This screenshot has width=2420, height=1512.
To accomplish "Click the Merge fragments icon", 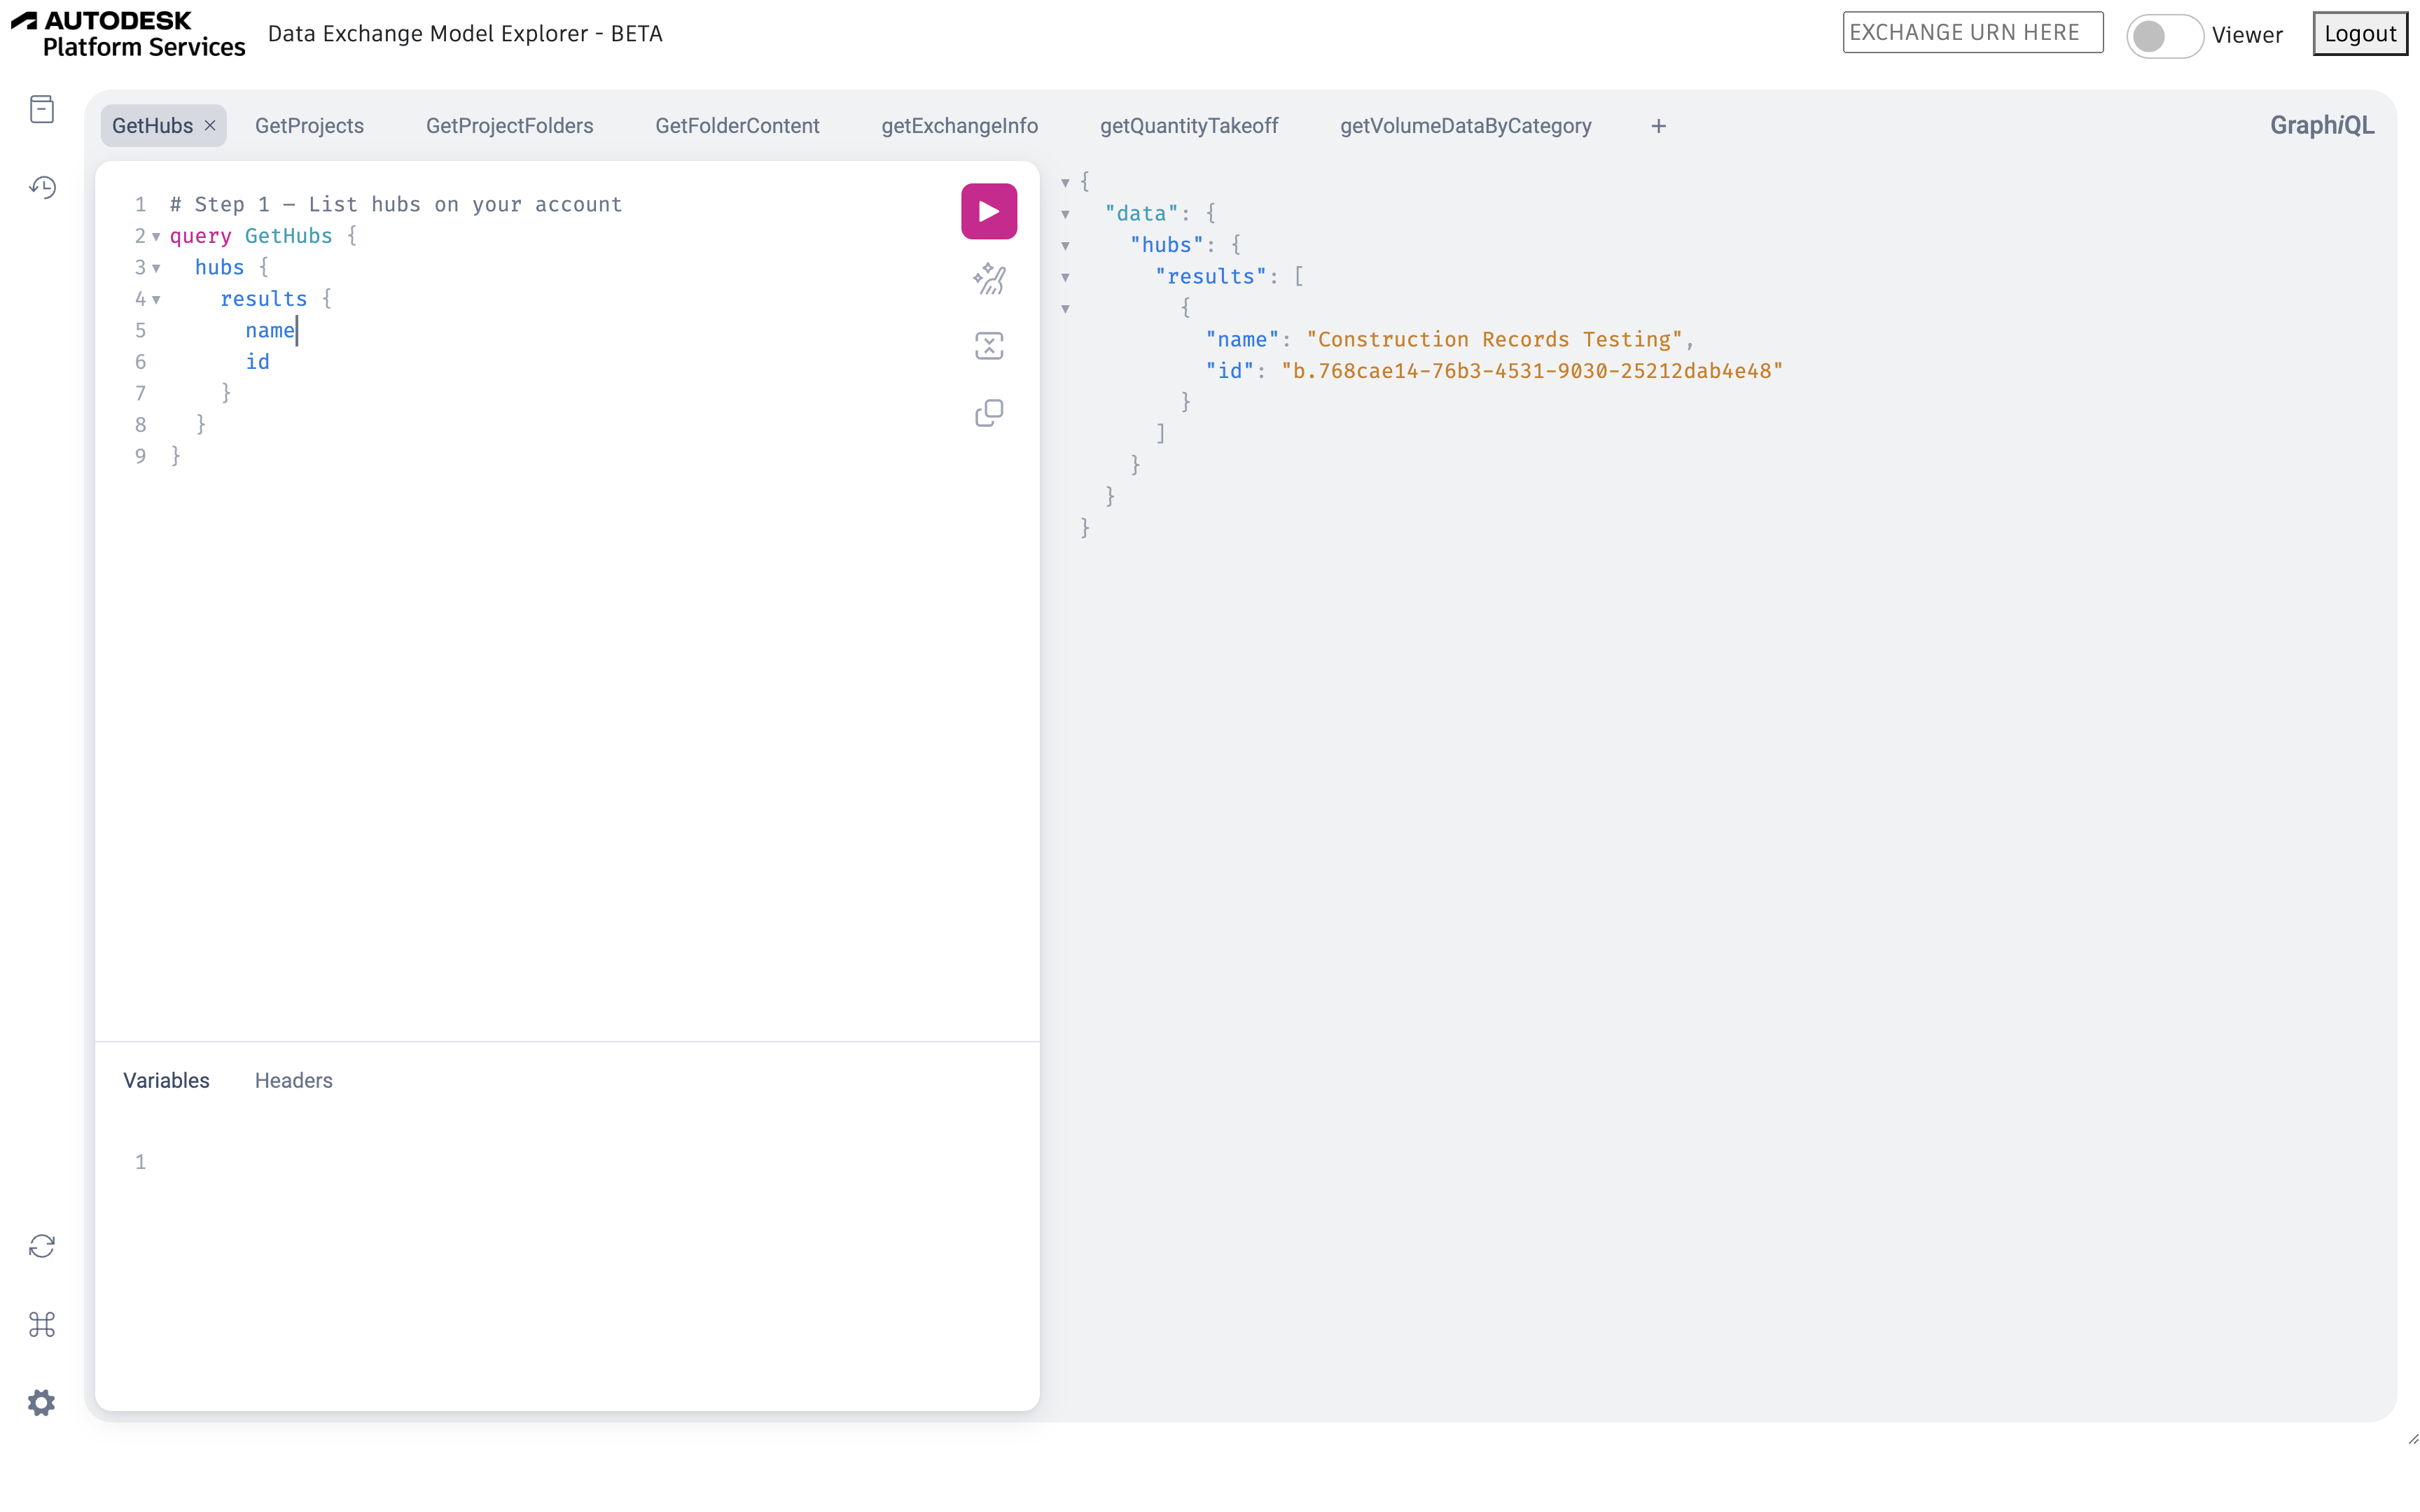I will (x=988, y=346).
